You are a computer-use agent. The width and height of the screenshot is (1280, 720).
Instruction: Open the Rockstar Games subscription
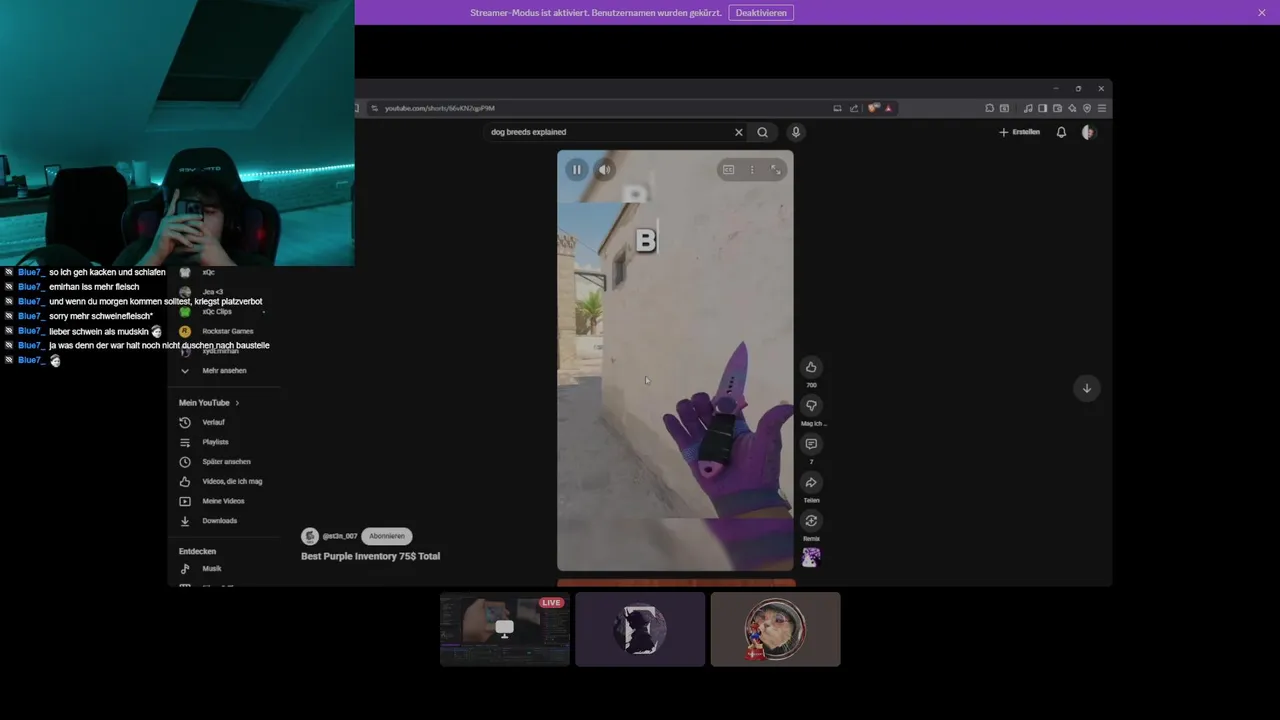coord(217,331)
